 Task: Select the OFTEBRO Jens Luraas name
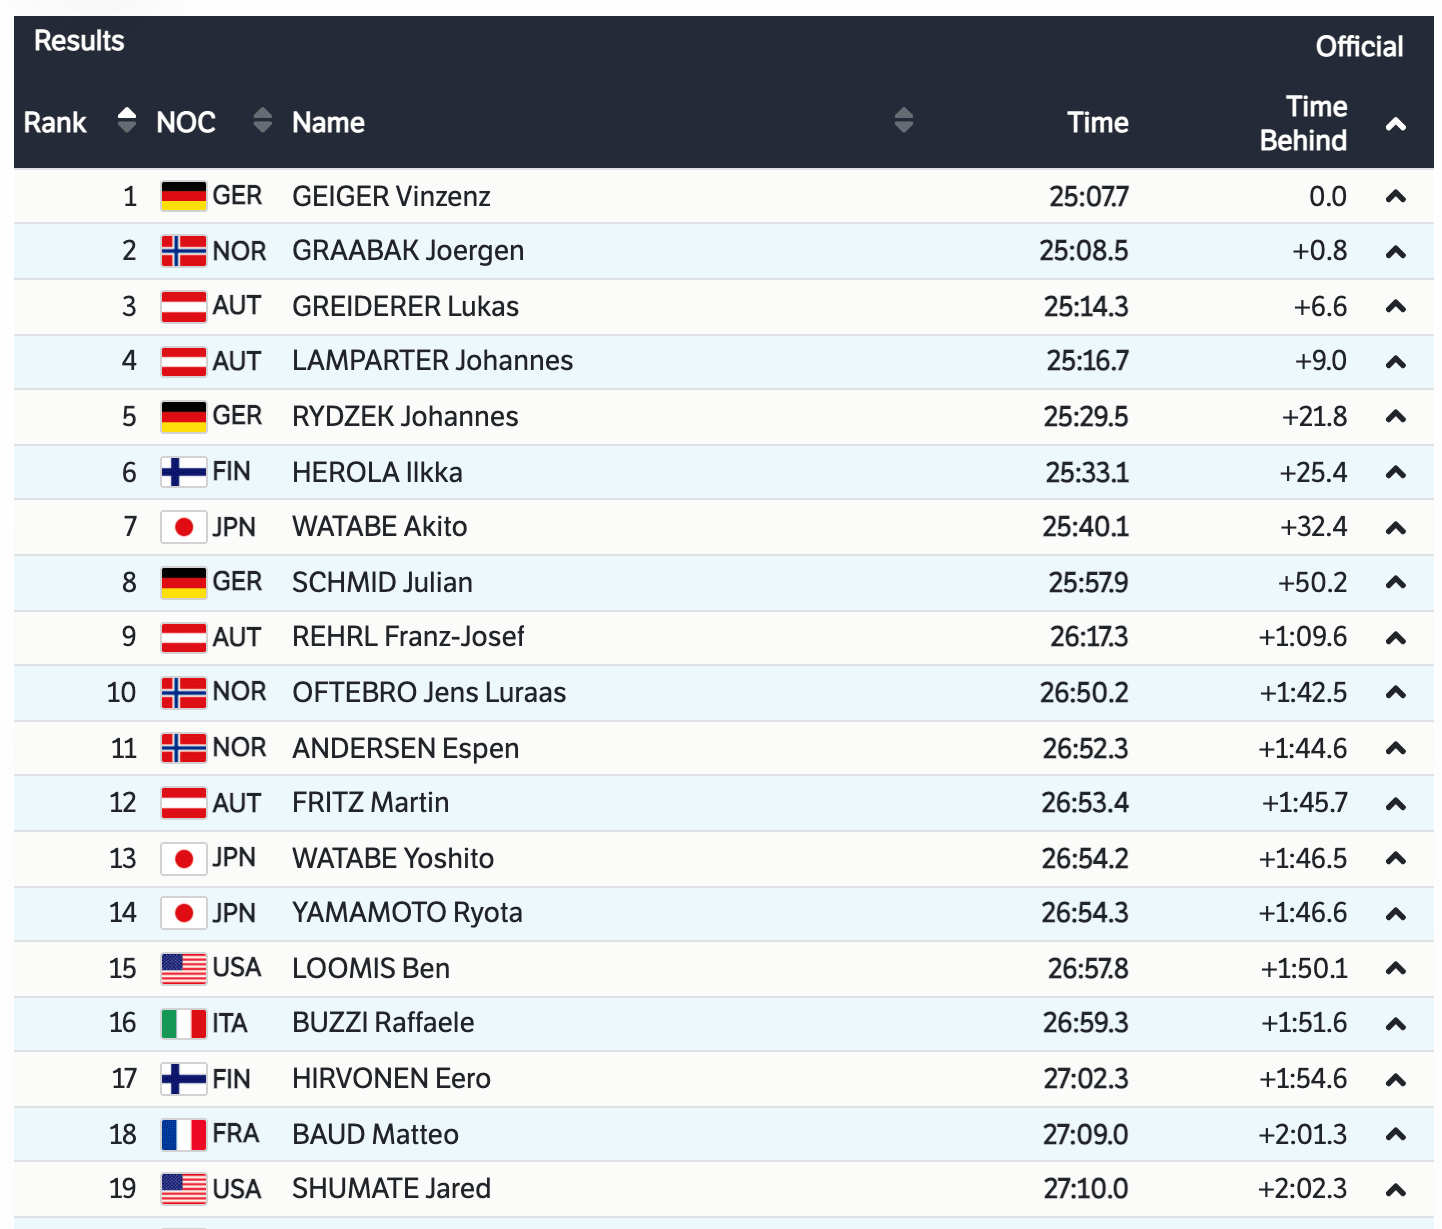pos(429,692)
